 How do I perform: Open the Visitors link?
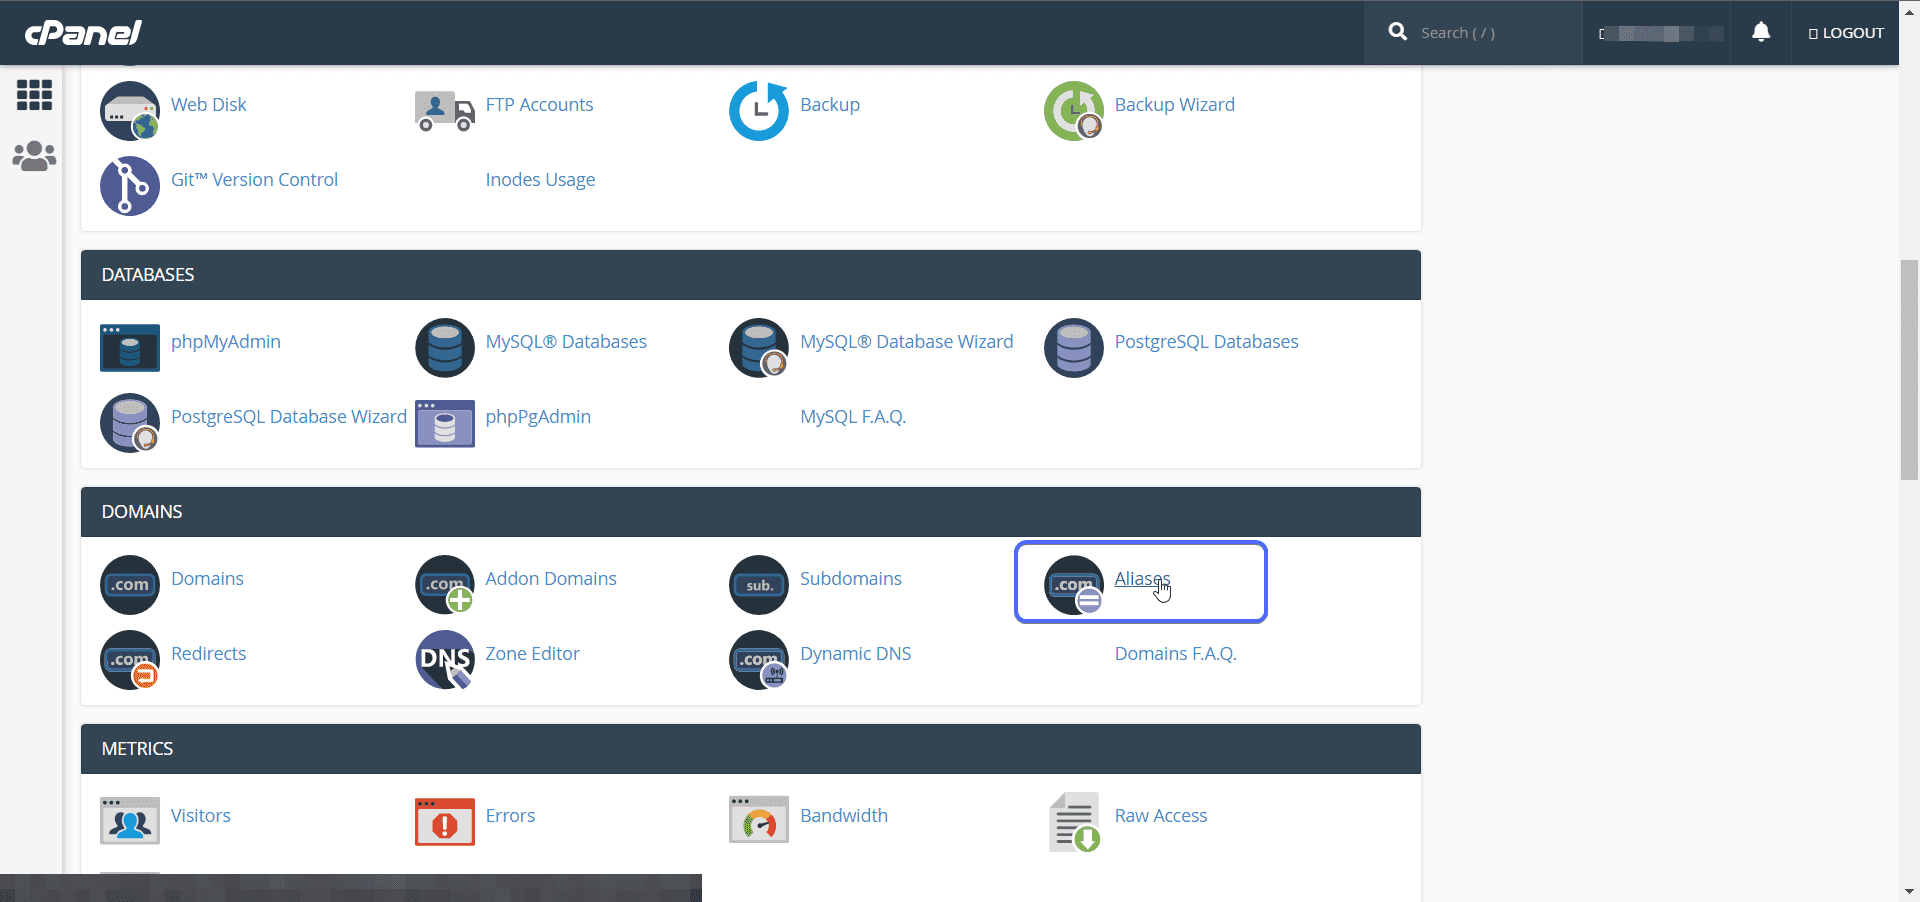[x=201, y=816]
